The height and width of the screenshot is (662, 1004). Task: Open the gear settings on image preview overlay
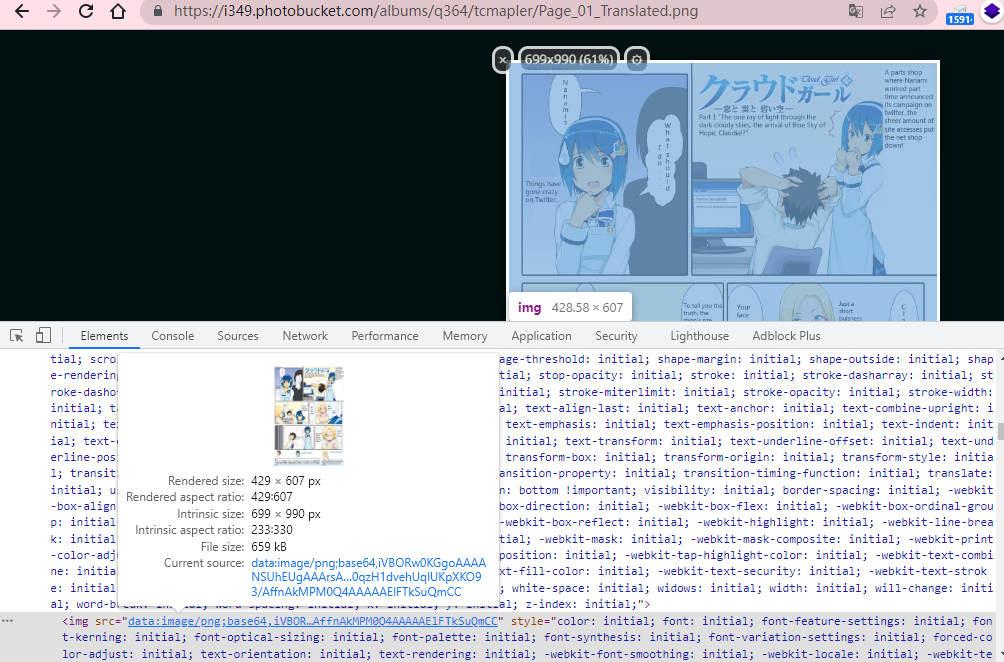point(636,60)
